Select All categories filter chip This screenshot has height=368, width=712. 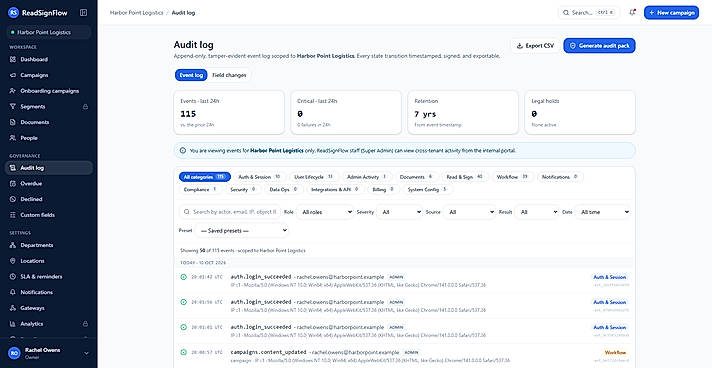coord(204,177)
